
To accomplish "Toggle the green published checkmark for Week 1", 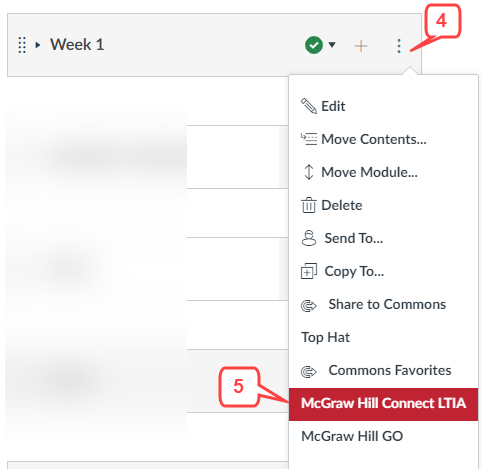I will coord(314,45).
